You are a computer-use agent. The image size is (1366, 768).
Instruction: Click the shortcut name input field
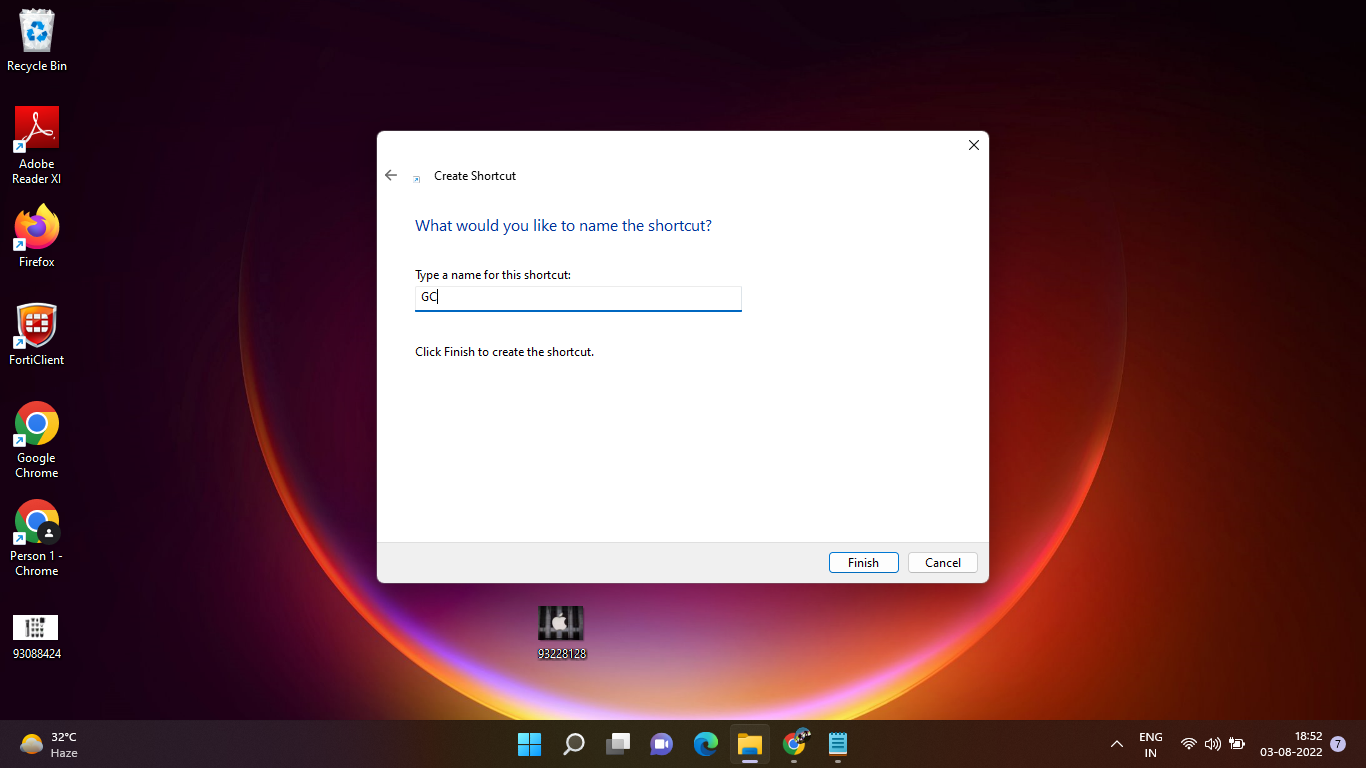[x=578, y=298]
